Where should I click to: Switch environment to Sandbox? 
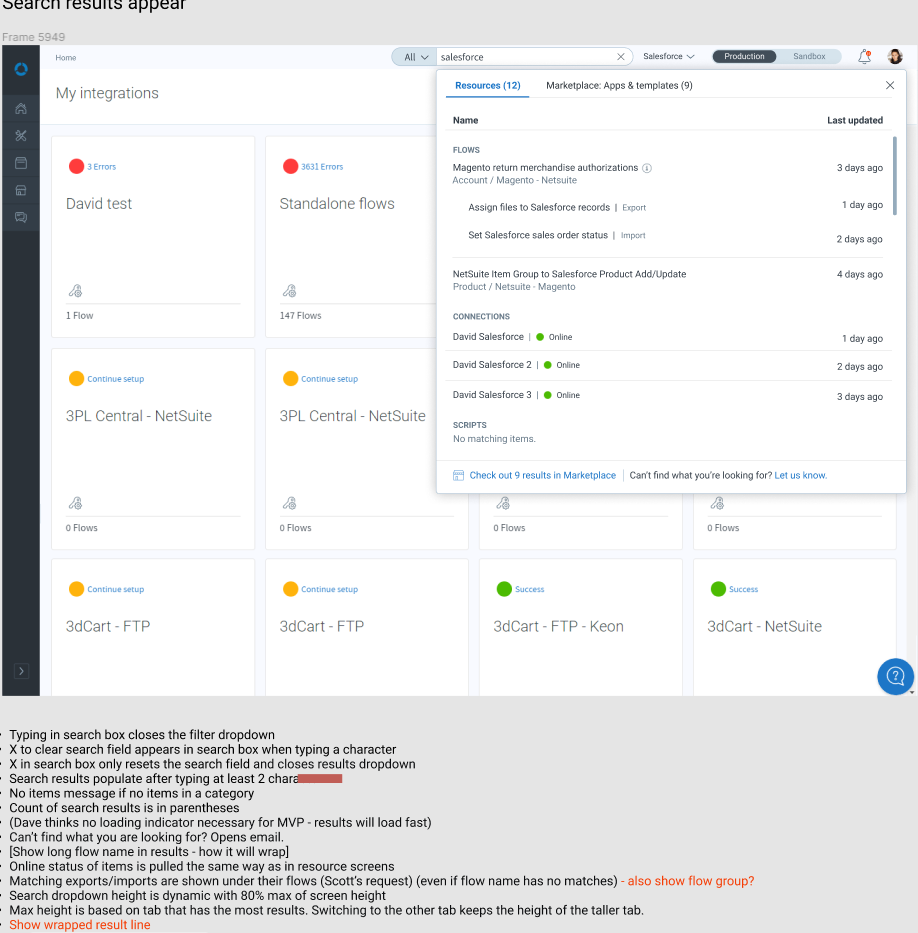[809, 57]
